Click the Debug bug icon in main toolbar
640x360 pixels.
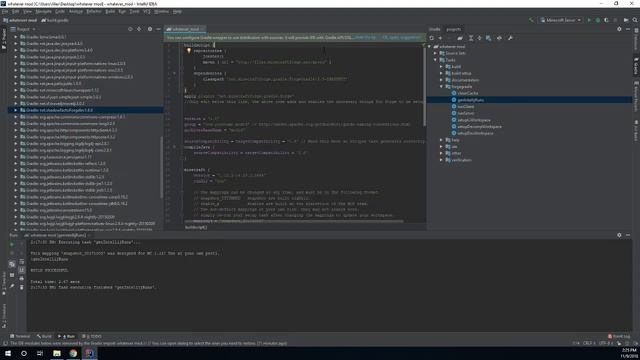[598, 20]
